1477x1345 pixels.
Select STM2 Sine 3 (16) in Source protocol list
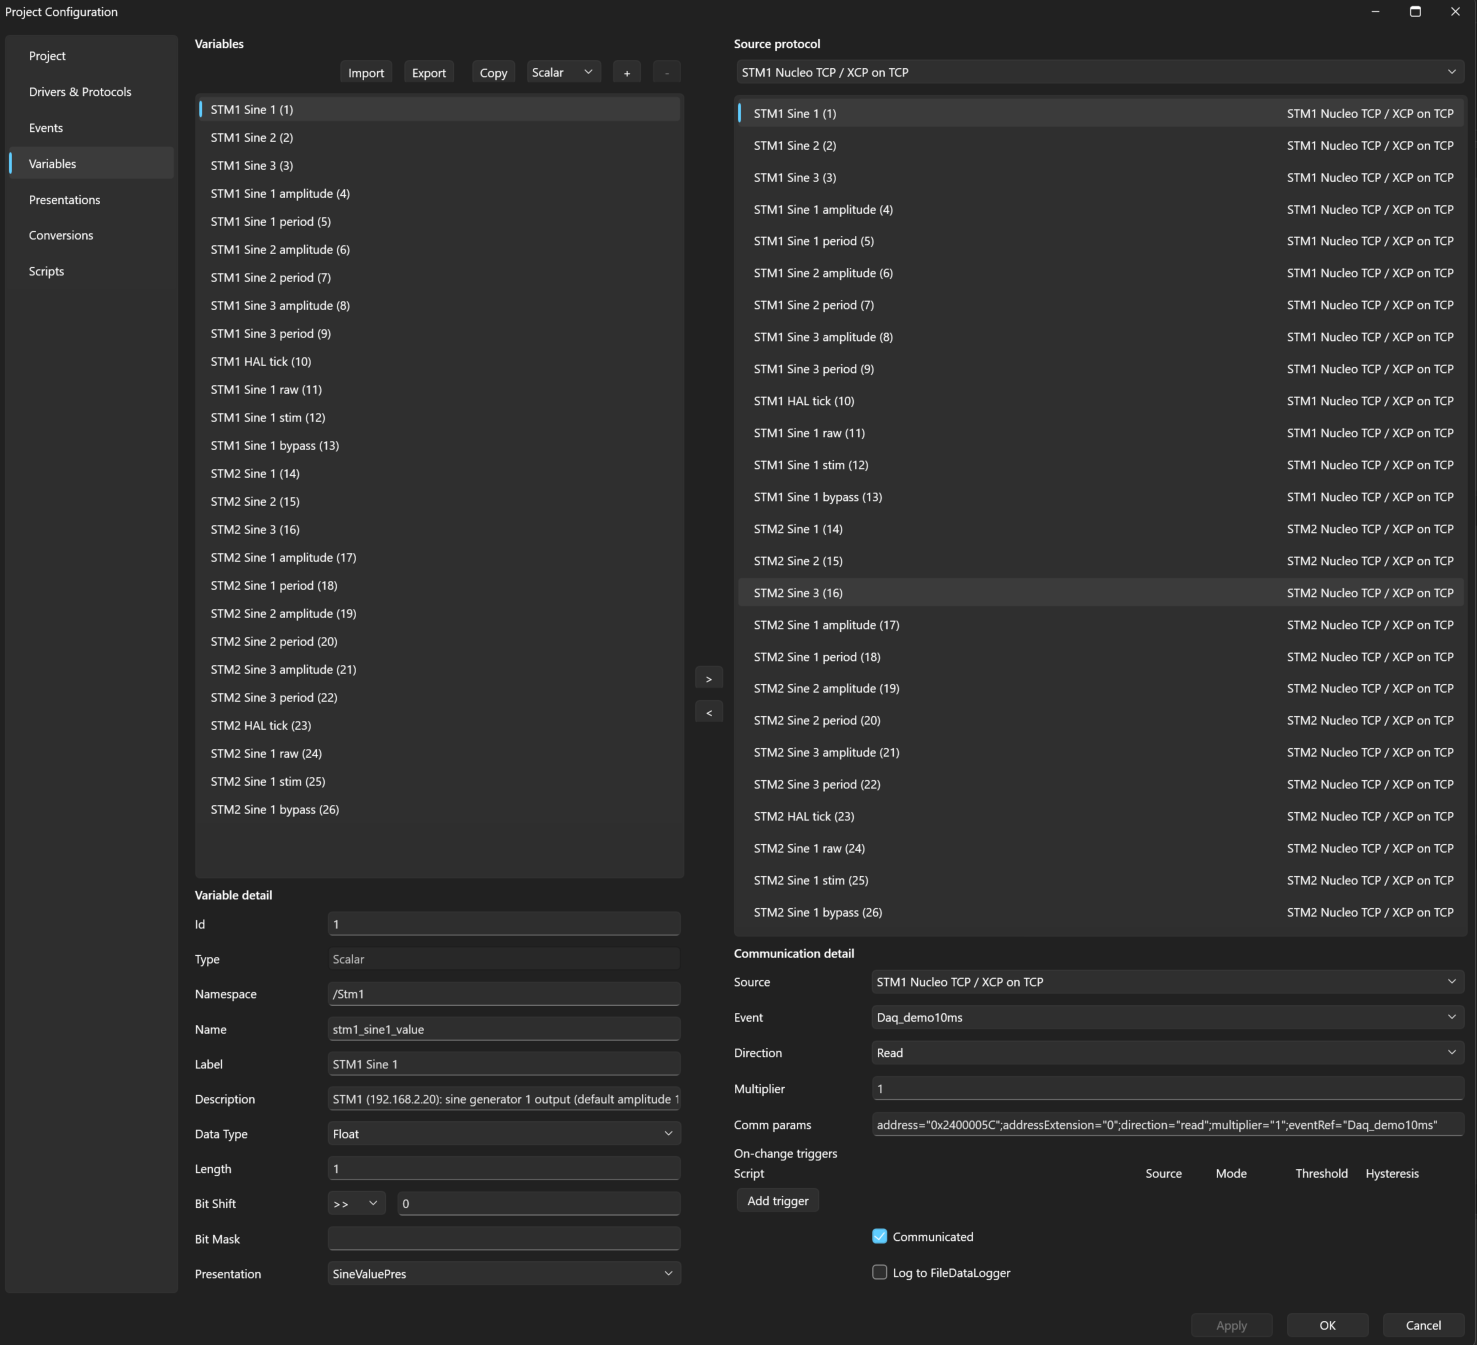(x=1100, y=593)
